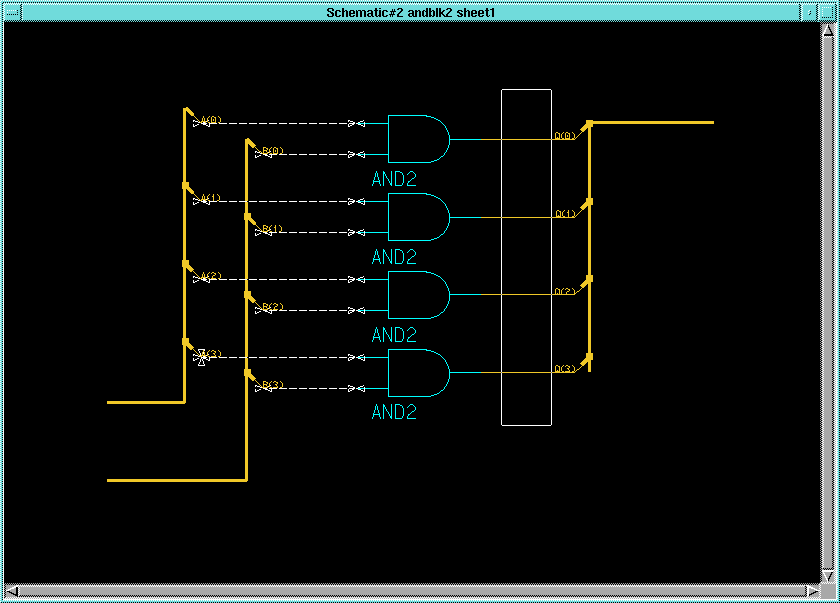Select the A(2) net label
The image size is (840, 603).
point(211,276)
